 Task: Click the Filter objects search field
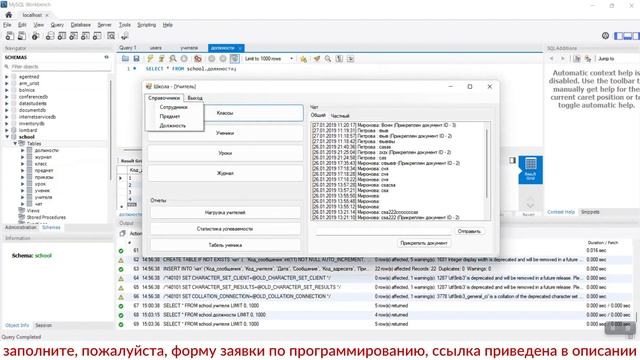tap(60, 67)
